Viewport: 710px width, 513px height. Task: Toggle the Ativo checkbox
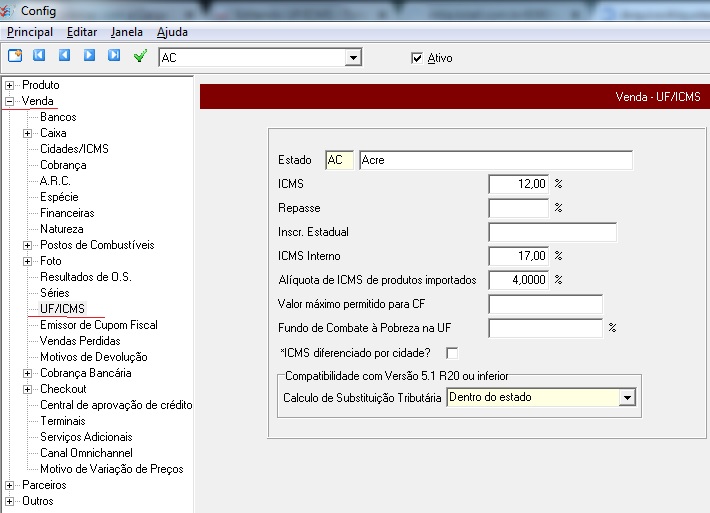point(417,58)
